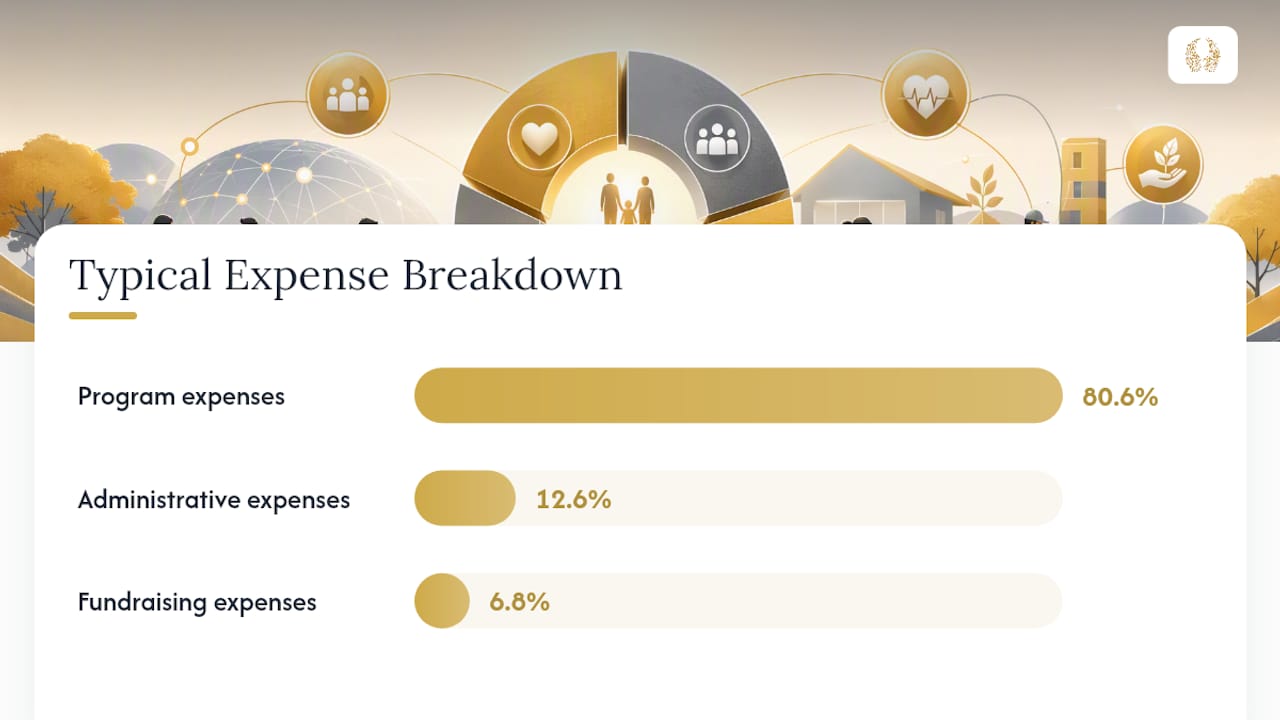This screenshot has width=1280, height=720.
Task: Select the Typical Expense Breakdown heading
Action: (346, 275)
